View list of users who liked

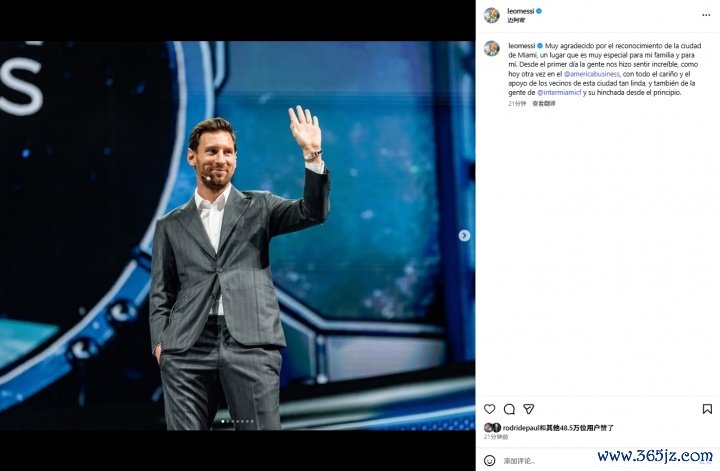point(577,428)
